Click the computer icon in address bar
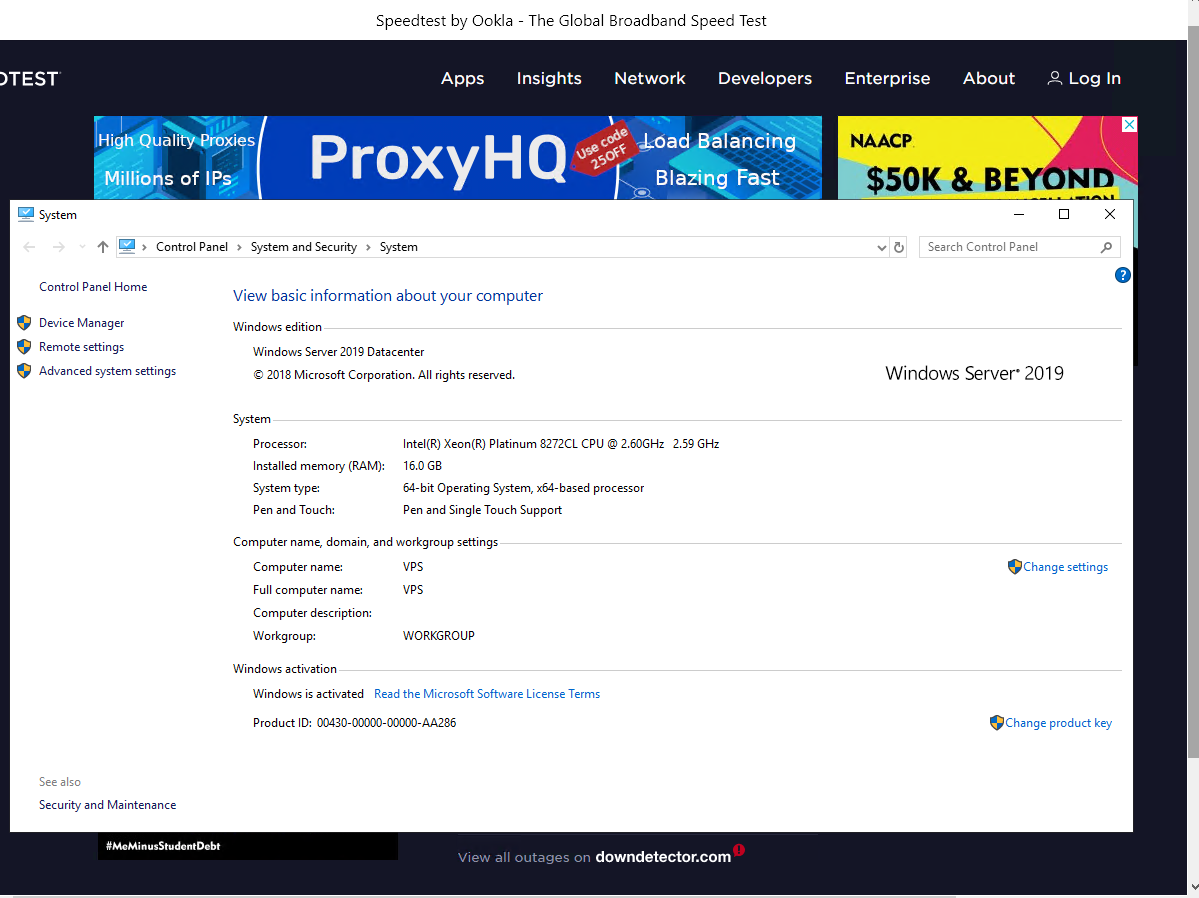Viewport: 1199px width, 898px height. click(x=127, y=246)
